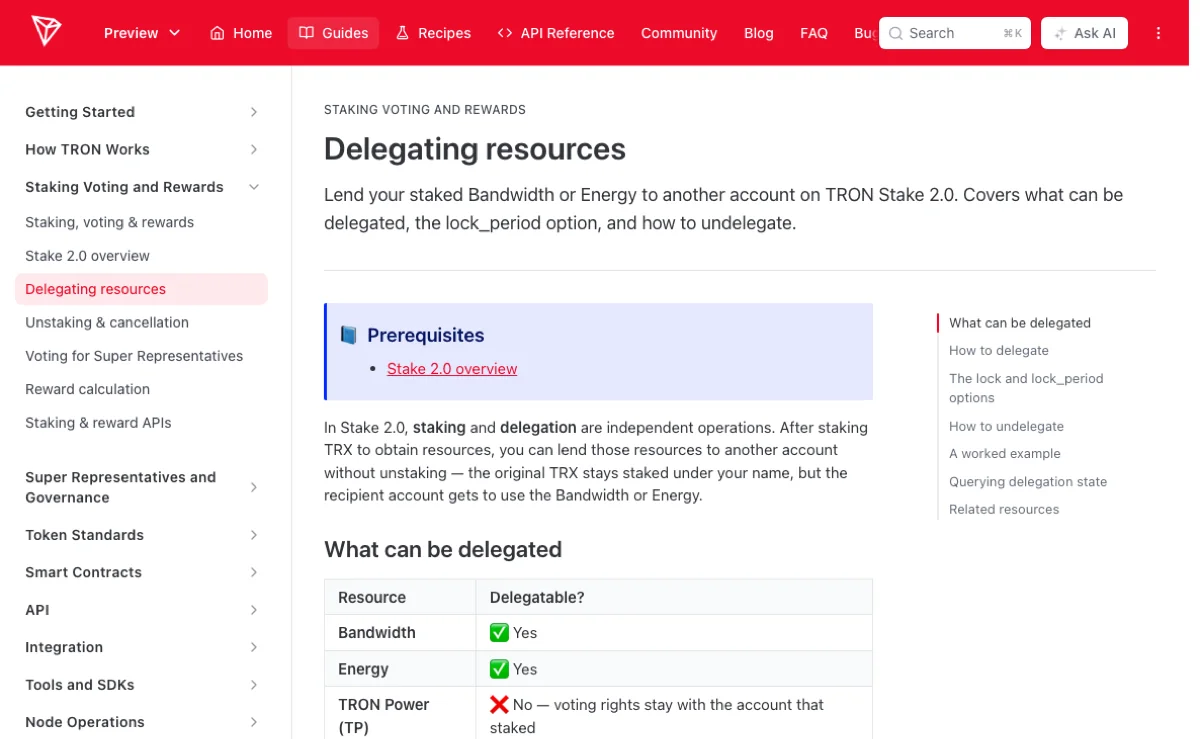Screen dimensions: 1200x739
Task: Expand the Integration section
Action: point(142,647)
